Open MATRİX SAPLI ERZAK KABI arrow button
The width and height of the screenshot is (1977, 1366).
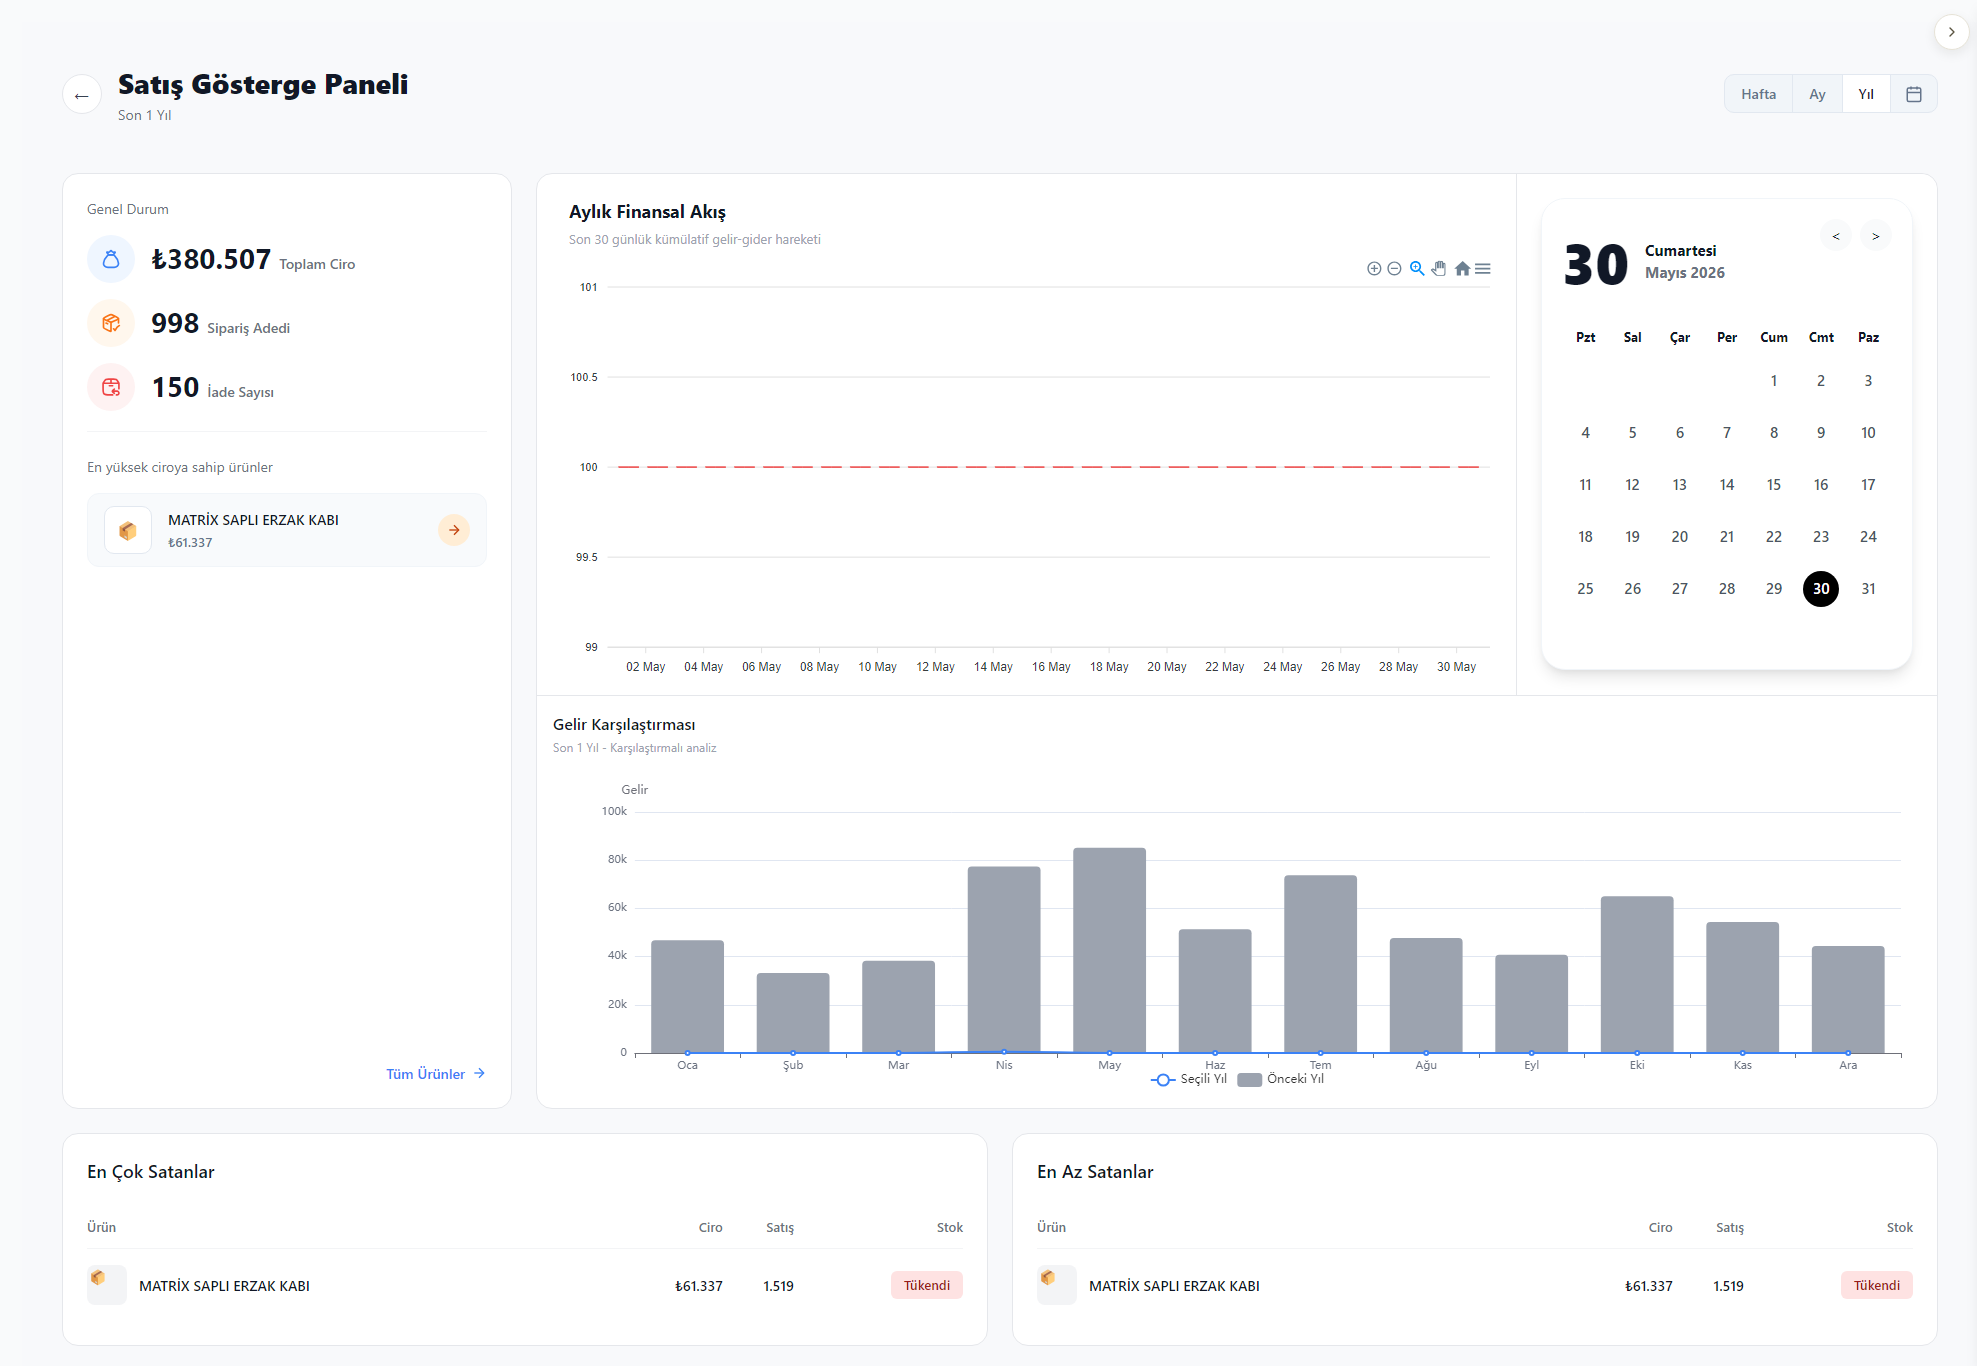click(454, 530)
